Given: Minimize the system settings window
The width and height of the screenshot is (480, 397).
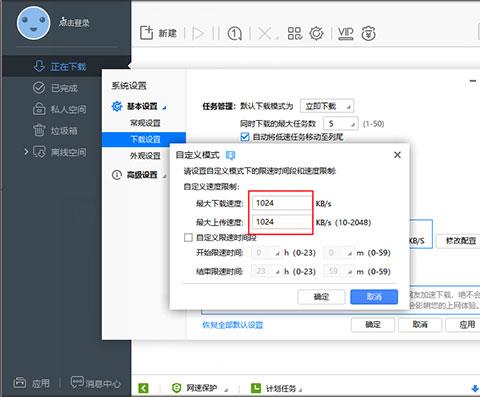Looking at the screenshot, I should point(473,81).
